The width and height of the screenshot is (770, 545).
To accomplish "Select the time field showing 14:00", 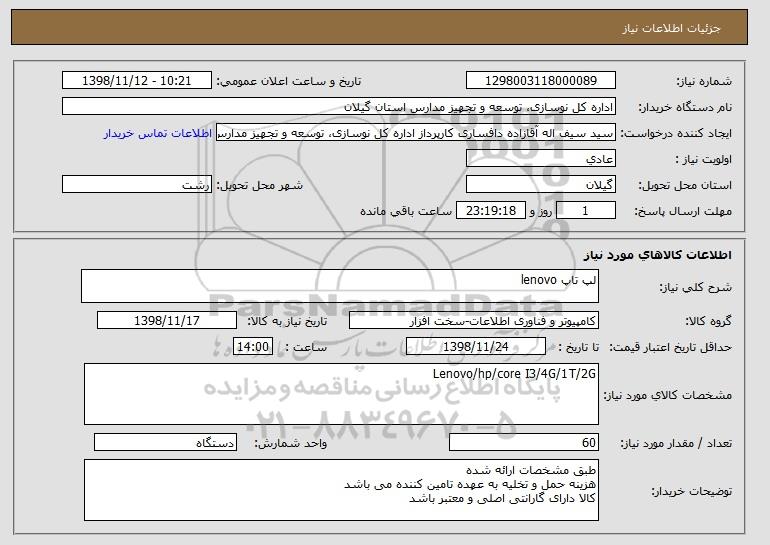I will point(253,347).
